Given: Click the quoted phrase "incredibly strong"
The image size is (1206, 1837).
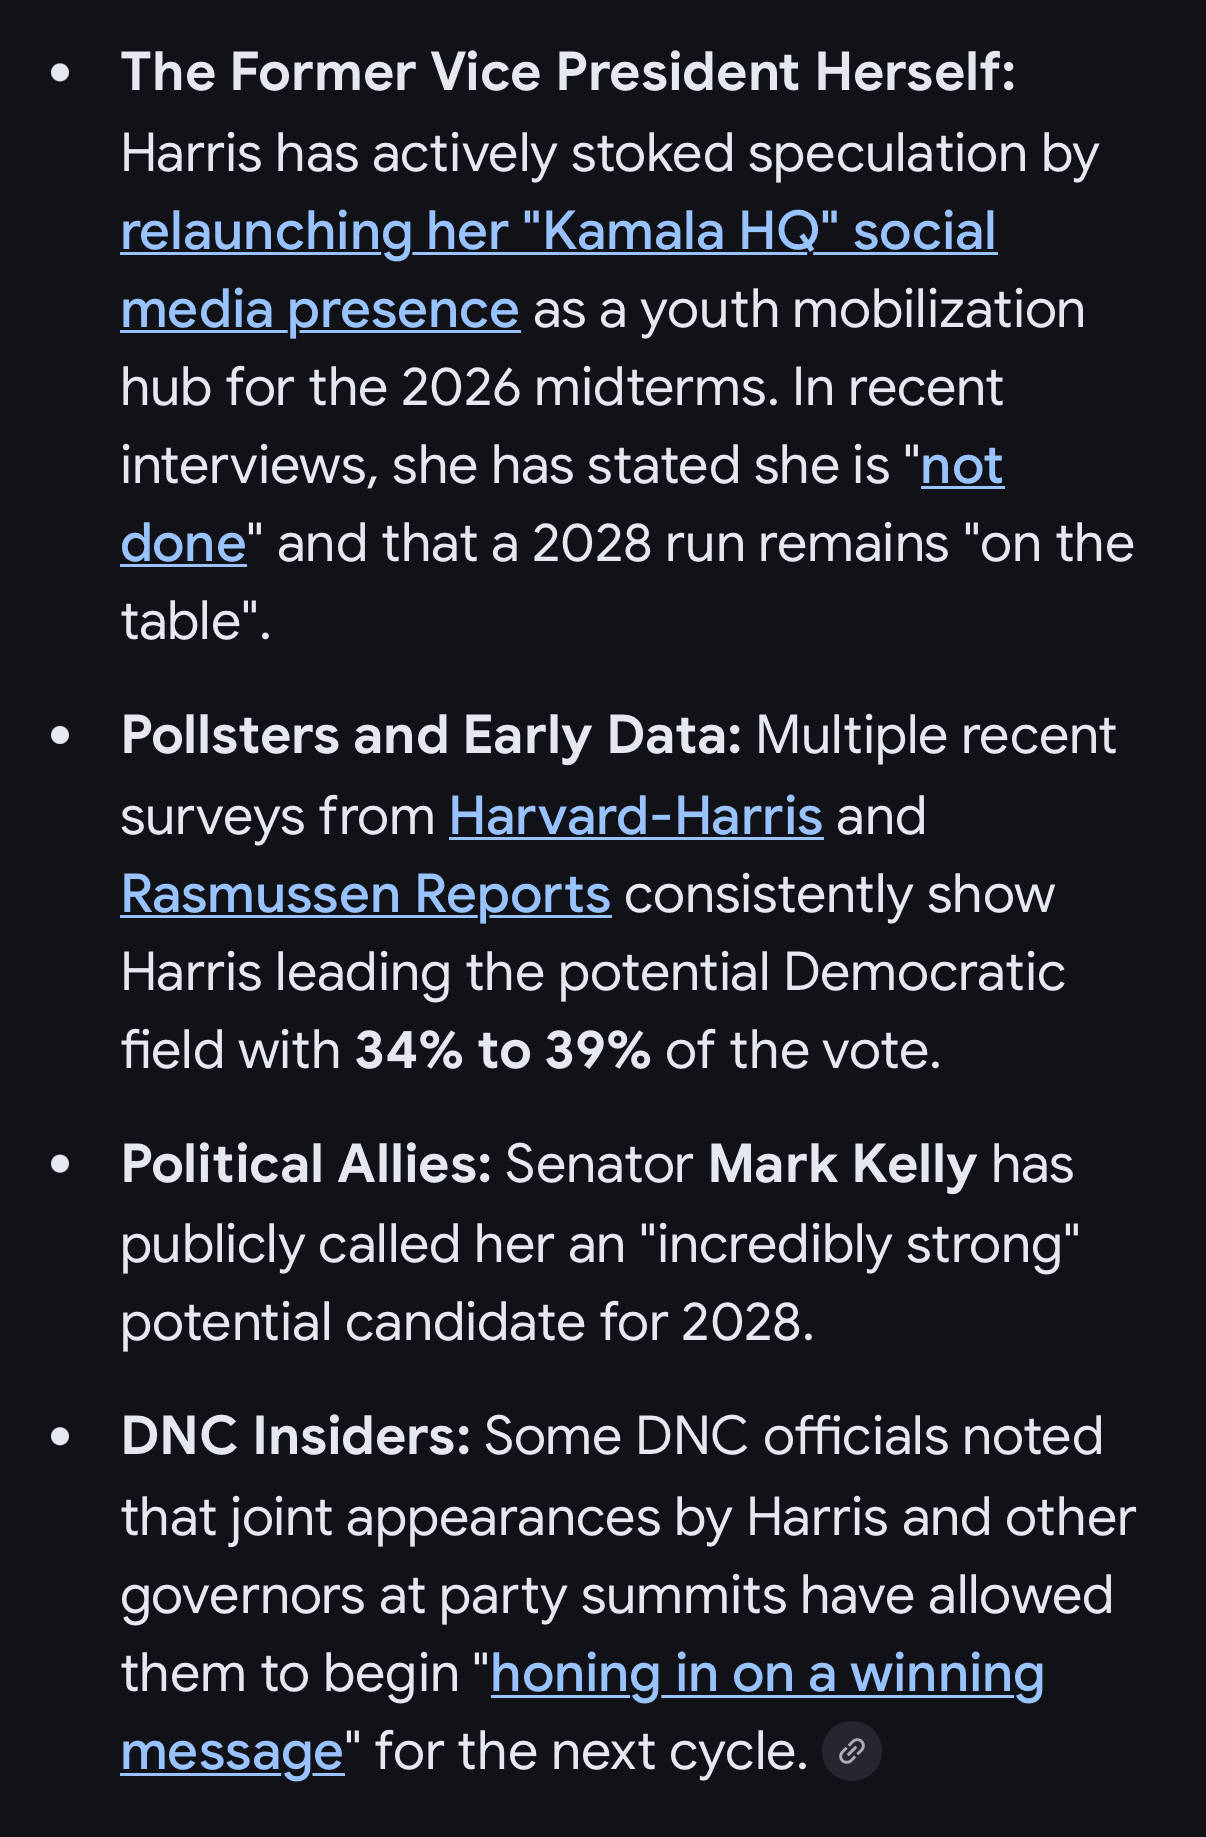Looking at the screenshot, I should coord(859,1245).
